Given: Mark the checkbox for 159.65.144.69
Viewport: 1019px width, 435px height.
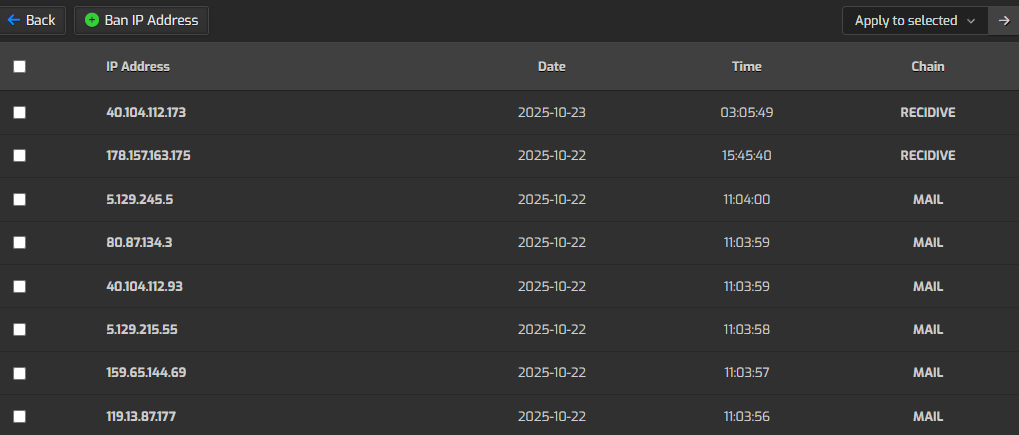Looking at the screenshot, I should 19,373.
